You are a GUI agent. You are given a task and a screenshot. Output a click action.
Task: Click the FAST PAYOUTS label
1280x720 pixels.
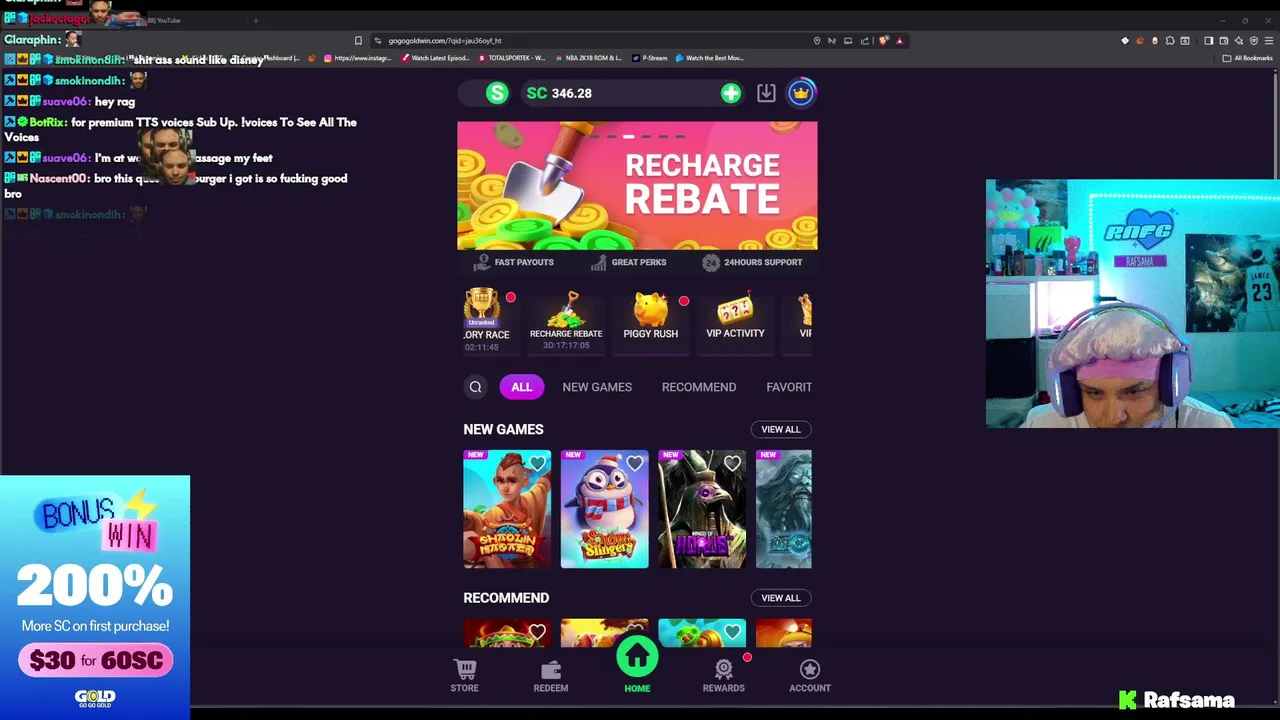click(x=524, y=262)
